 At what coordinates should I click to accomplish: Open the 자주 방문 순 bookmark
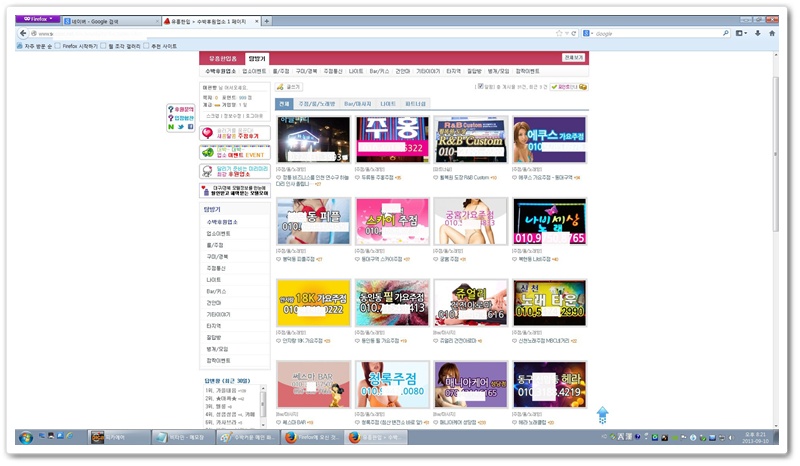[34, 46]
